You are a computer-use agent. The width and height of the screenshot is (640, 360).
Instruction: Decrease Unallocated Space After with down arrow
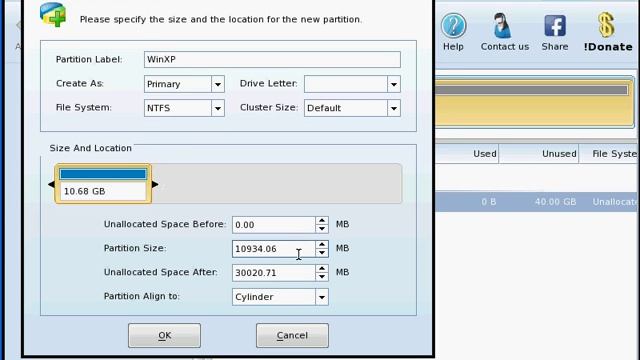click(x=322, y=277)
